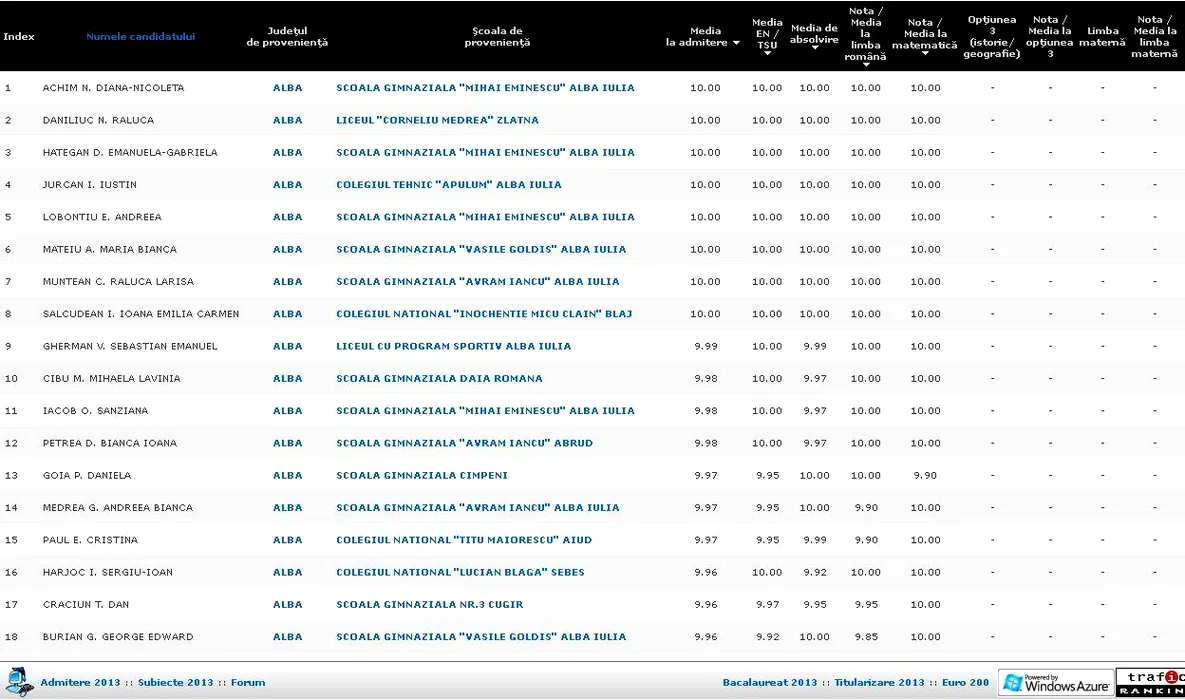The width and height of the screenshot is (1185, 700).
Task: Open Admitere 2013 footer link
Action: click(x=80, y=683)
